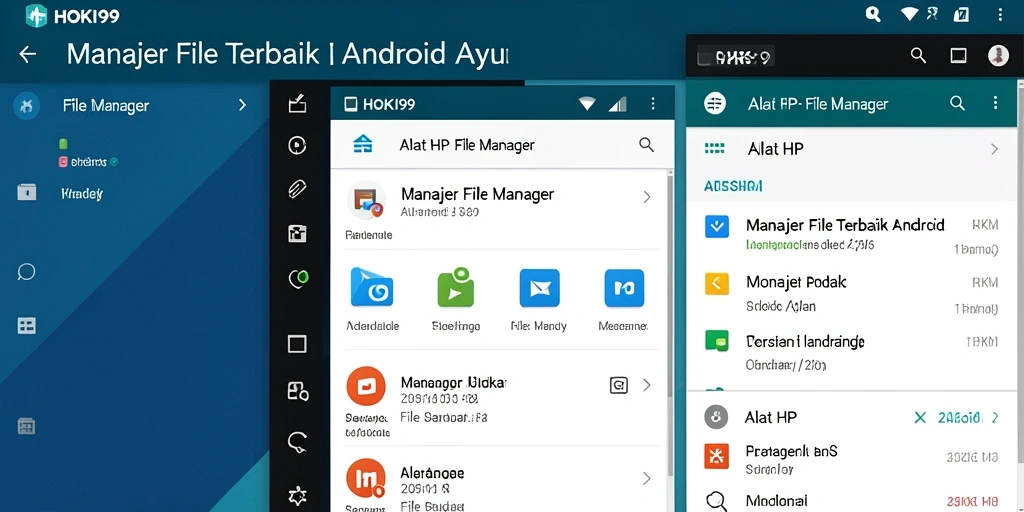Click the blue download icon in right list
Image resolution: width=1024 pixels, height=512 pixels.
pos(716,227)
